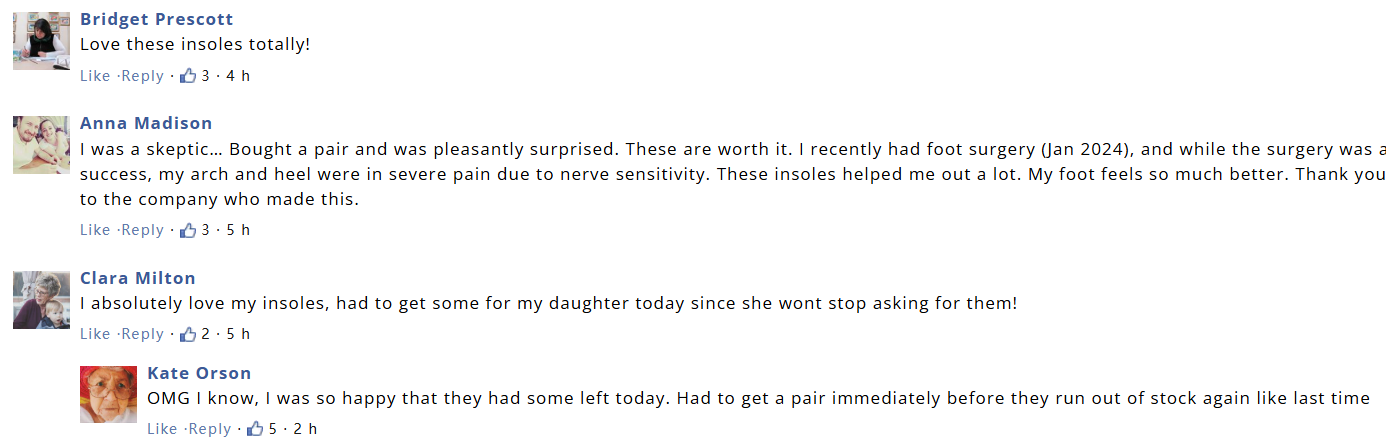Open Bridget Prescott's profile name link

(157, 19)
